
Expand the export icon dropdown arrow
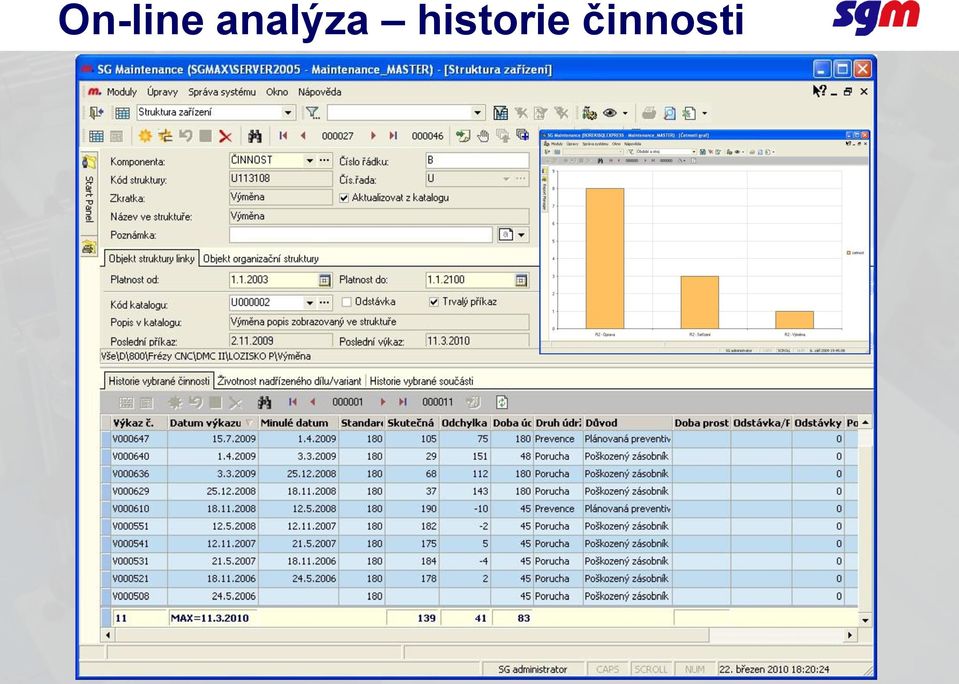pyautogui.click(x=705, y=113)
